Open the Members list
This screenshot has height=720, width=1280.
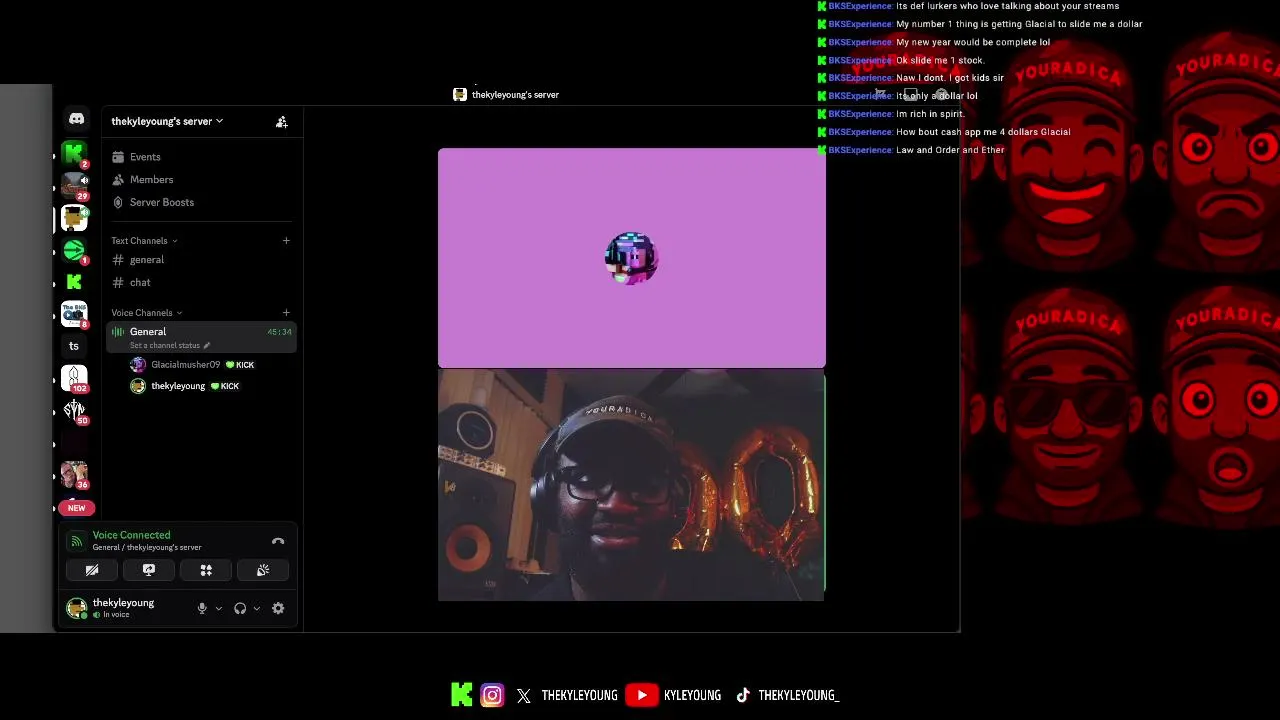tap(151, 180)
